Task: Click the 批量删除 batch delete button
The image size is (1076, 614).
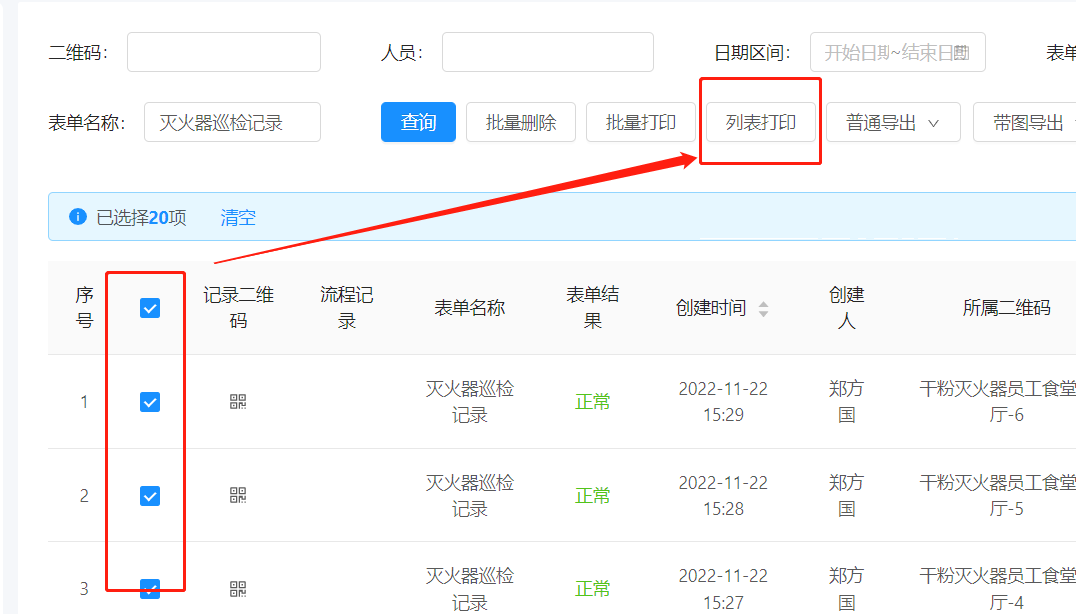Action: (520, 121)
